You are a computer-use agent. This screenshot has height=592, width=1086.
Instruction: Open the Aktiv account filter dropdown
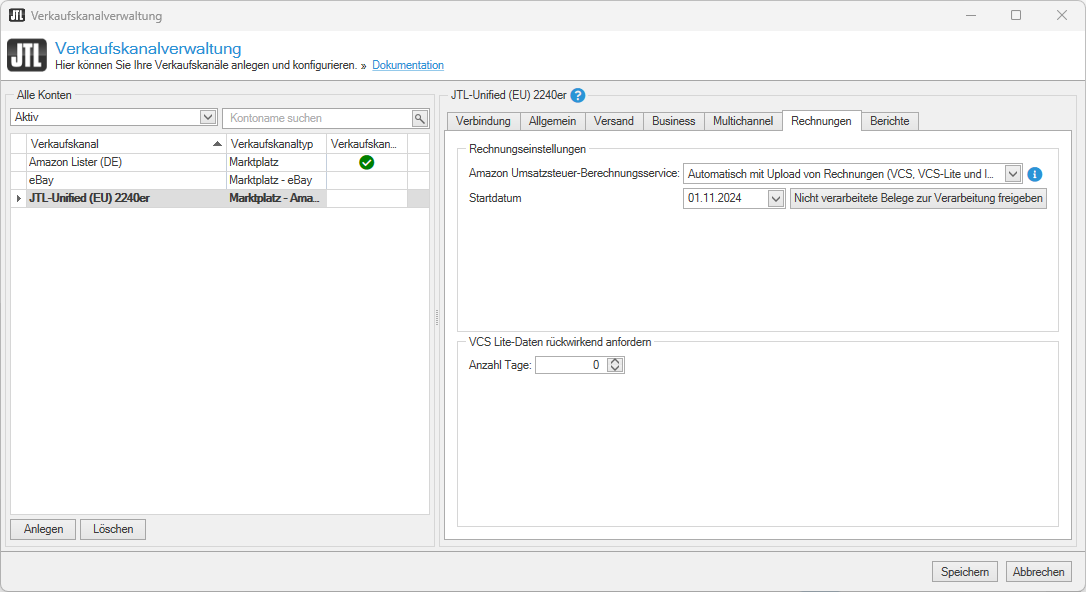pos(208,118)
